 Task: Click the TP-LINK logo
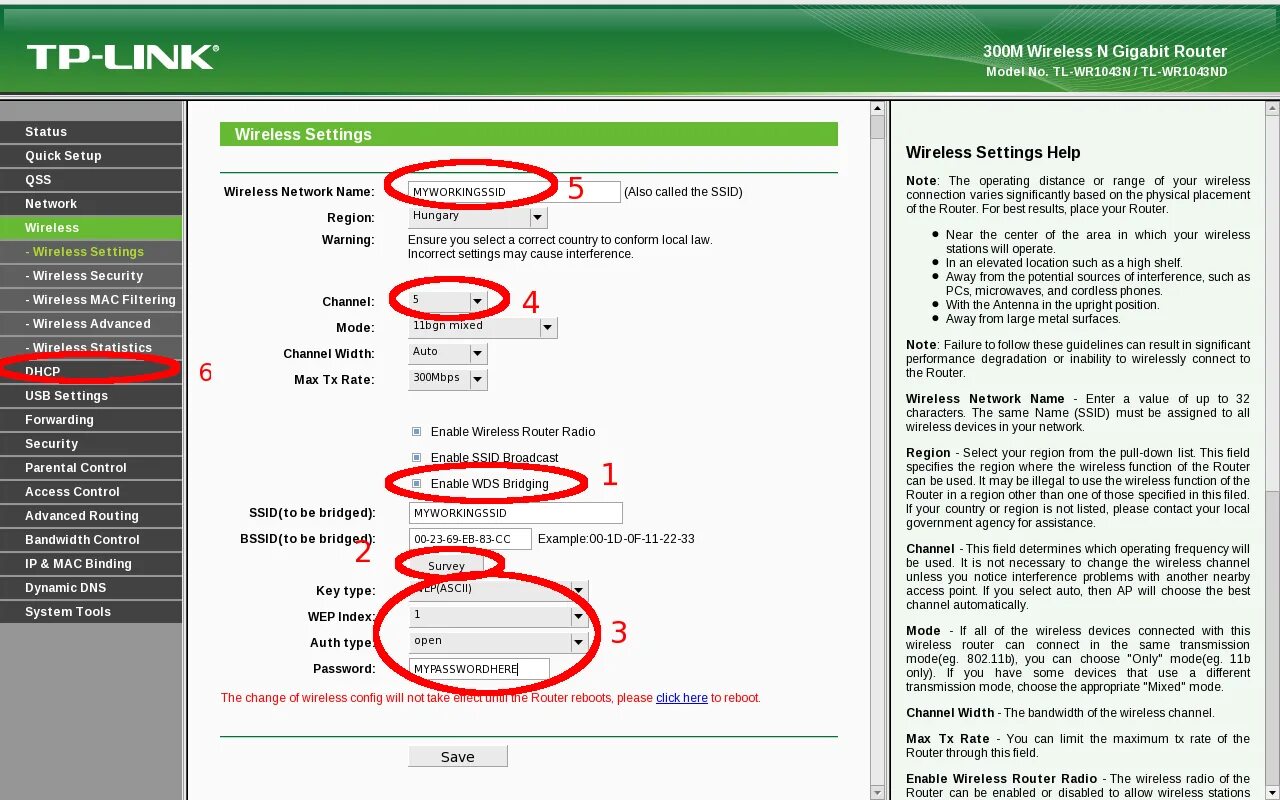tap(123, 57)
